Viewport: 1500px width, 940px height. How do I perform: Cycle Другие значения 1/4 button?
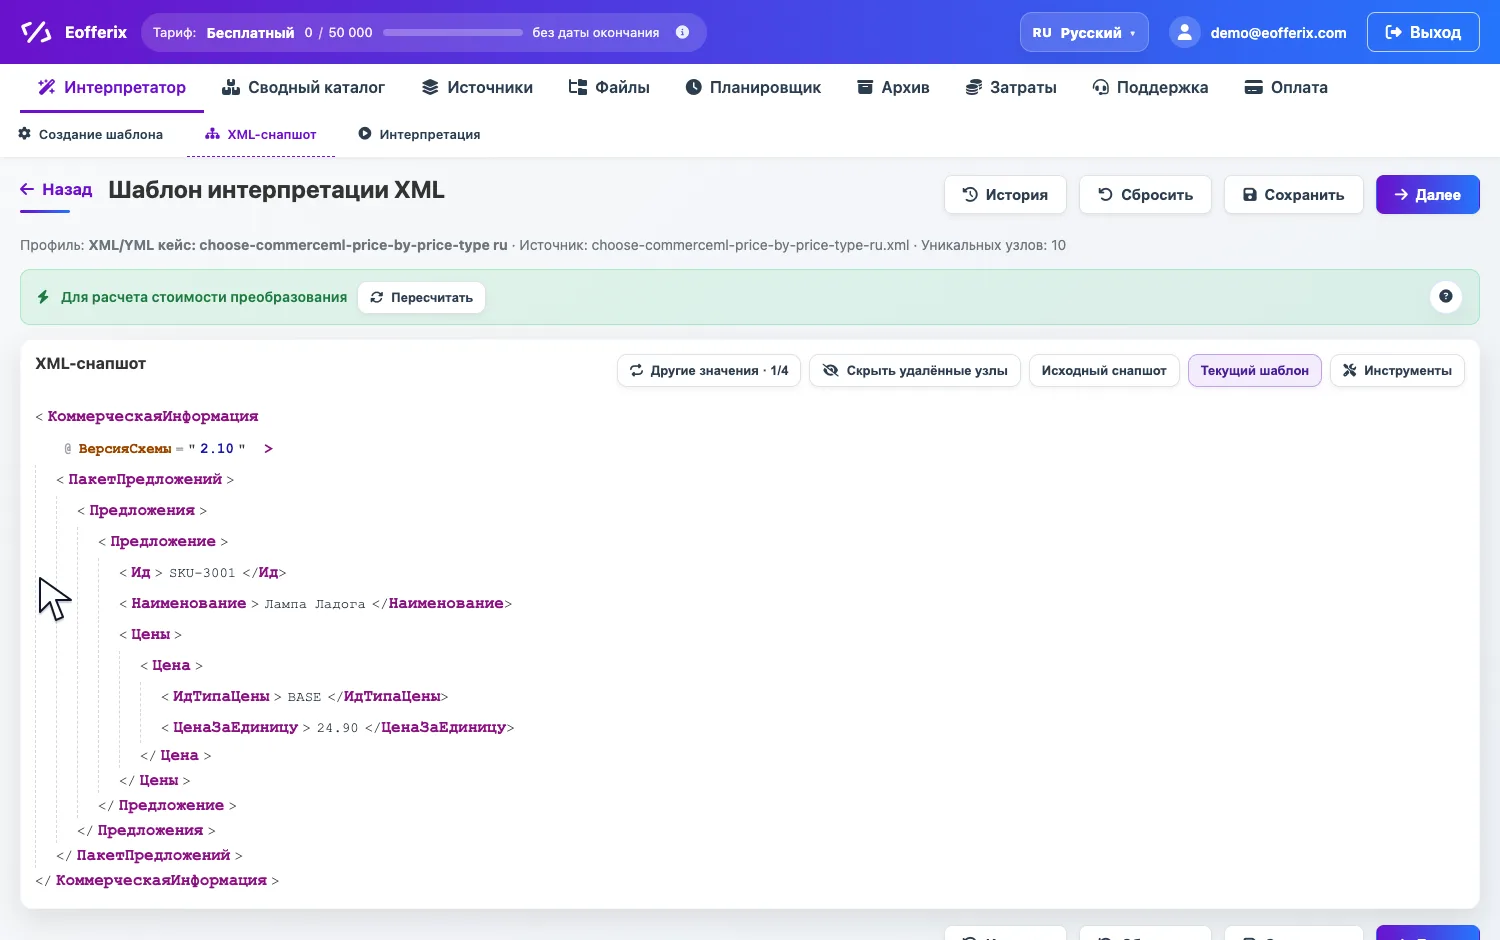[x=709, y=370]
